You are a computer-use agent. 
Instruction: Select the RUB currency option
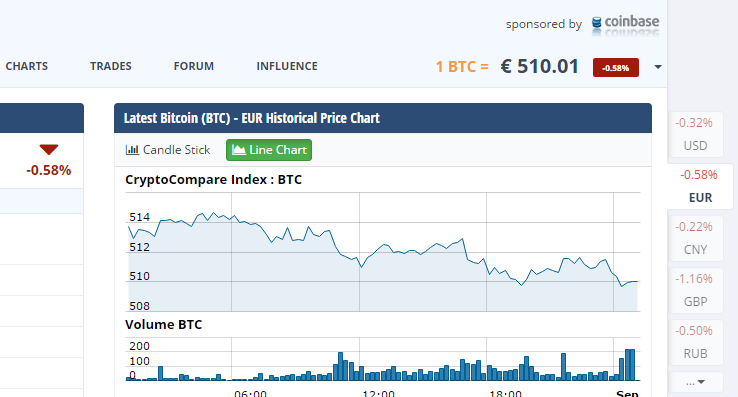(x=695, y=342)
